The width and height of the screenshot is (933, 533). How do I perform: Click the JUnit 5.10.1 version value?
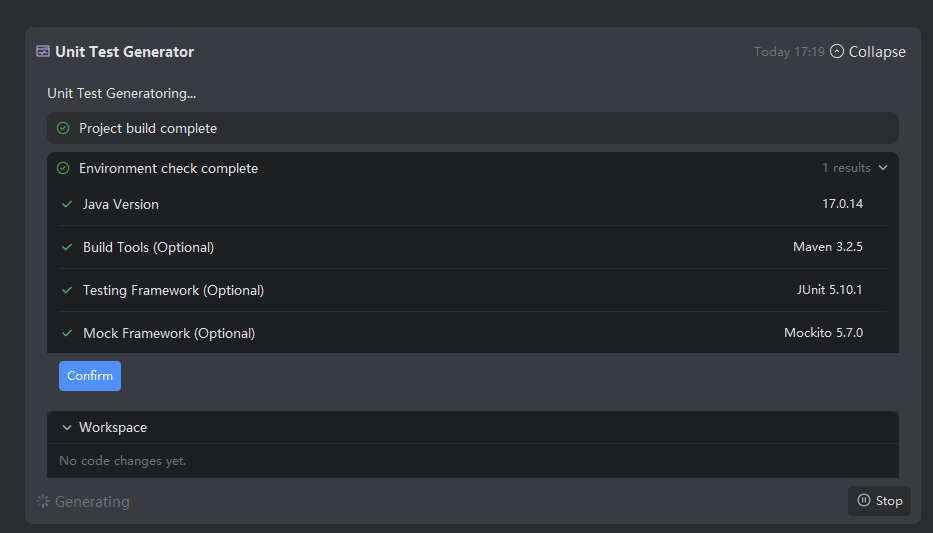click(829, 290)
